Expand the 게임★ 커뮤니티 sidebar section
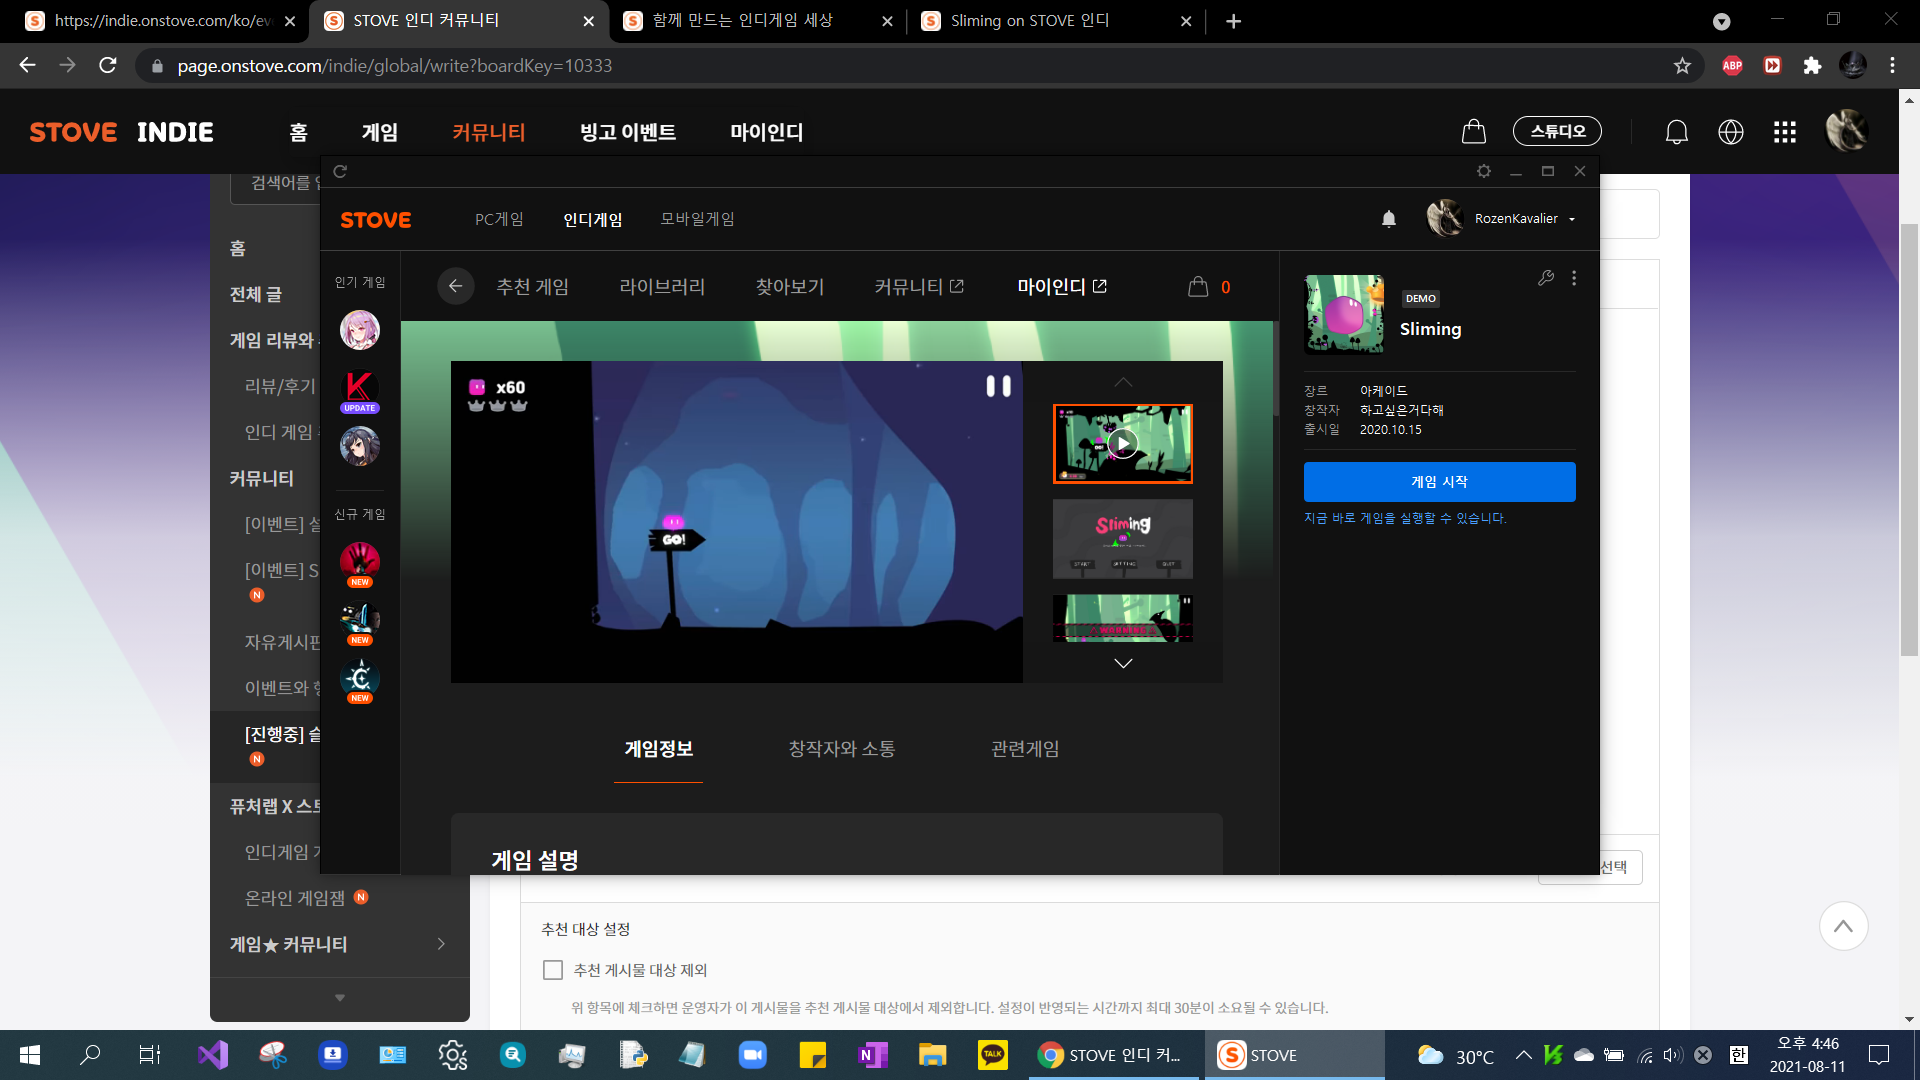This screenshot has width=1920, height=1080. 441,944
